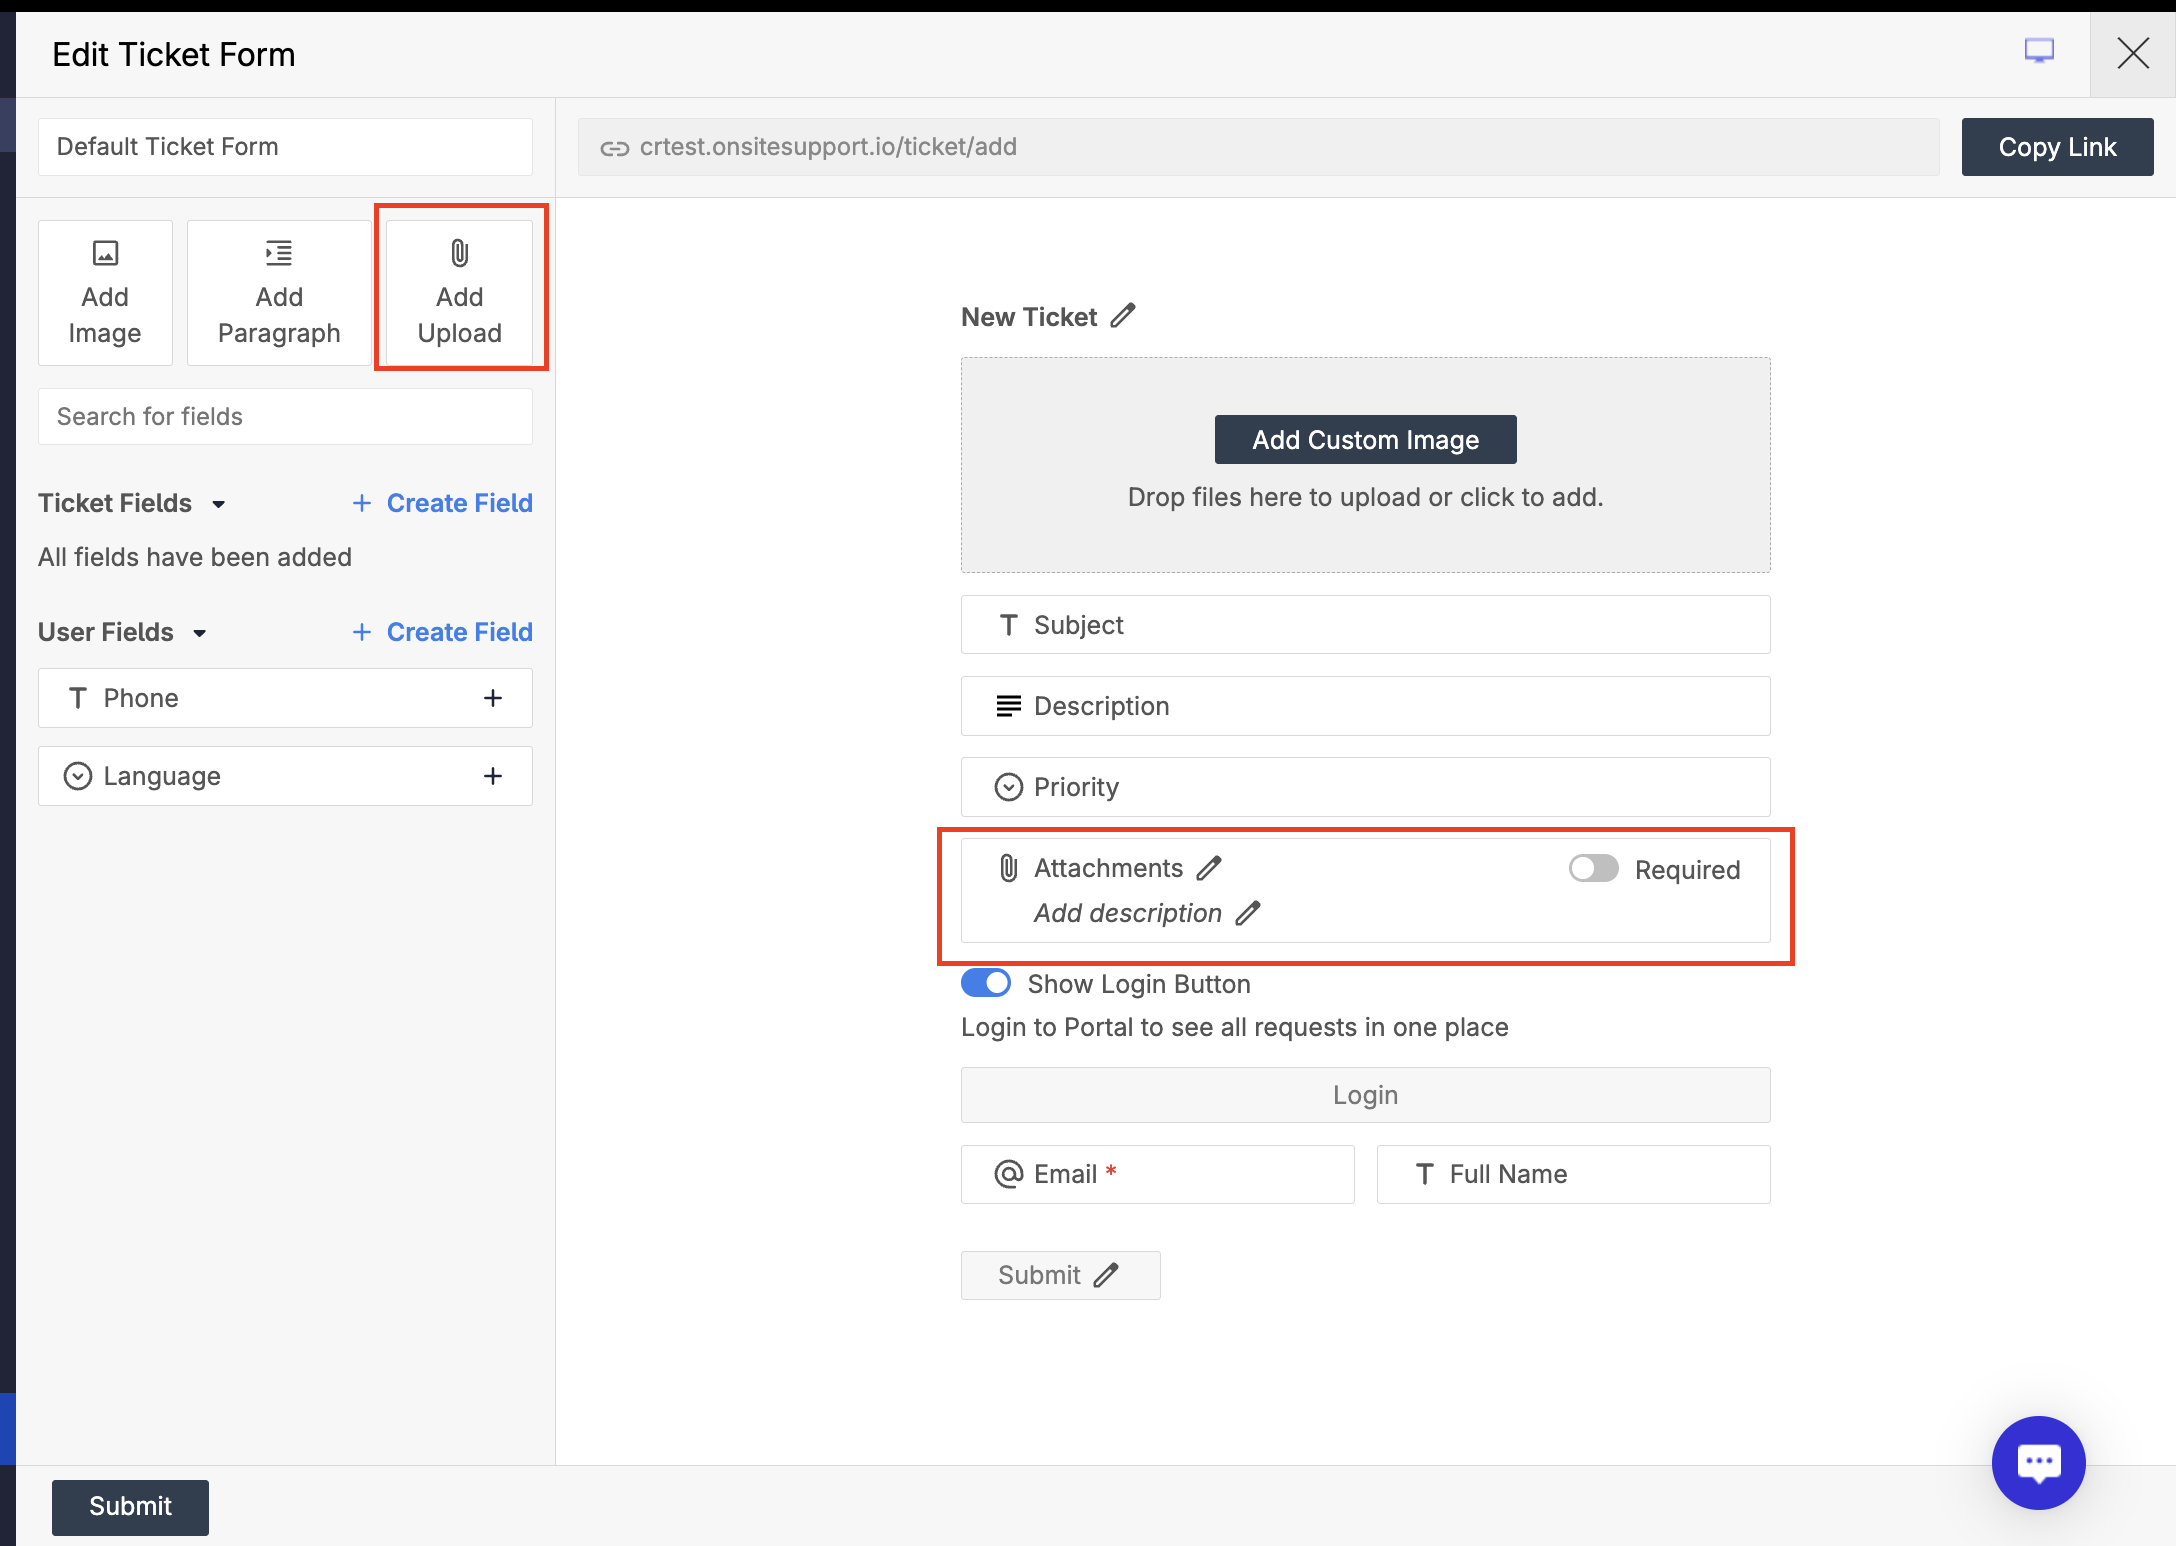This screenshot has width=2176, height=1546.
Task: Click the link icon beside the ticket URL
Action: coord(614,148)
